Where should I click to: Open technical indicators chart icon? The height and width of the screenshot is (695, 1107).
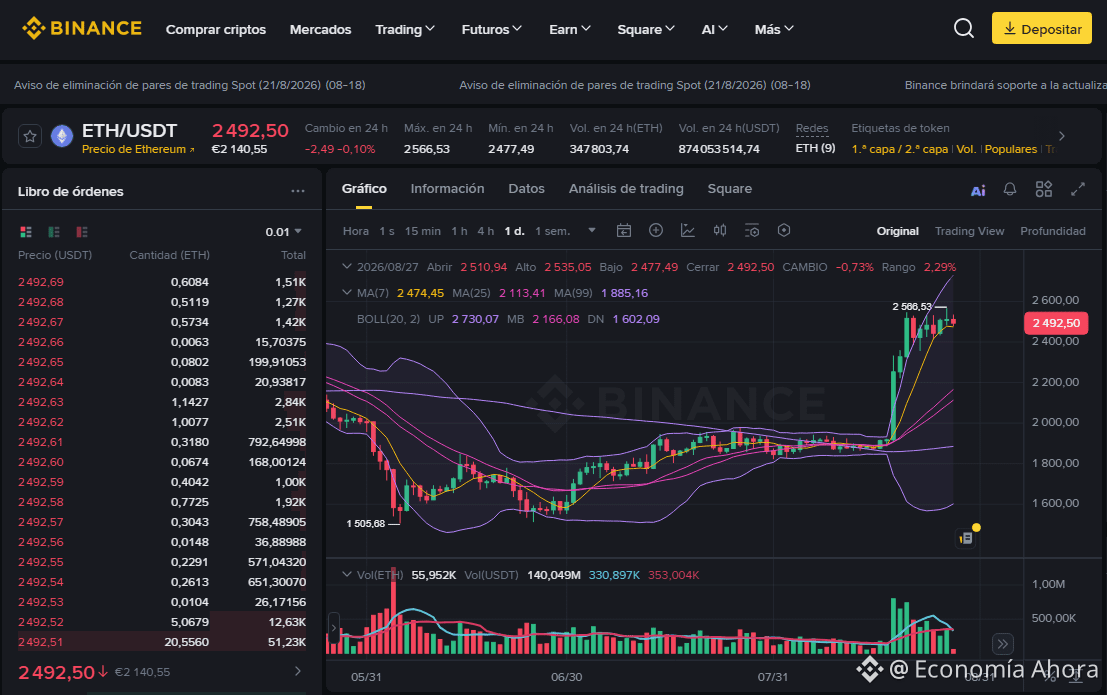pos(688,230)
